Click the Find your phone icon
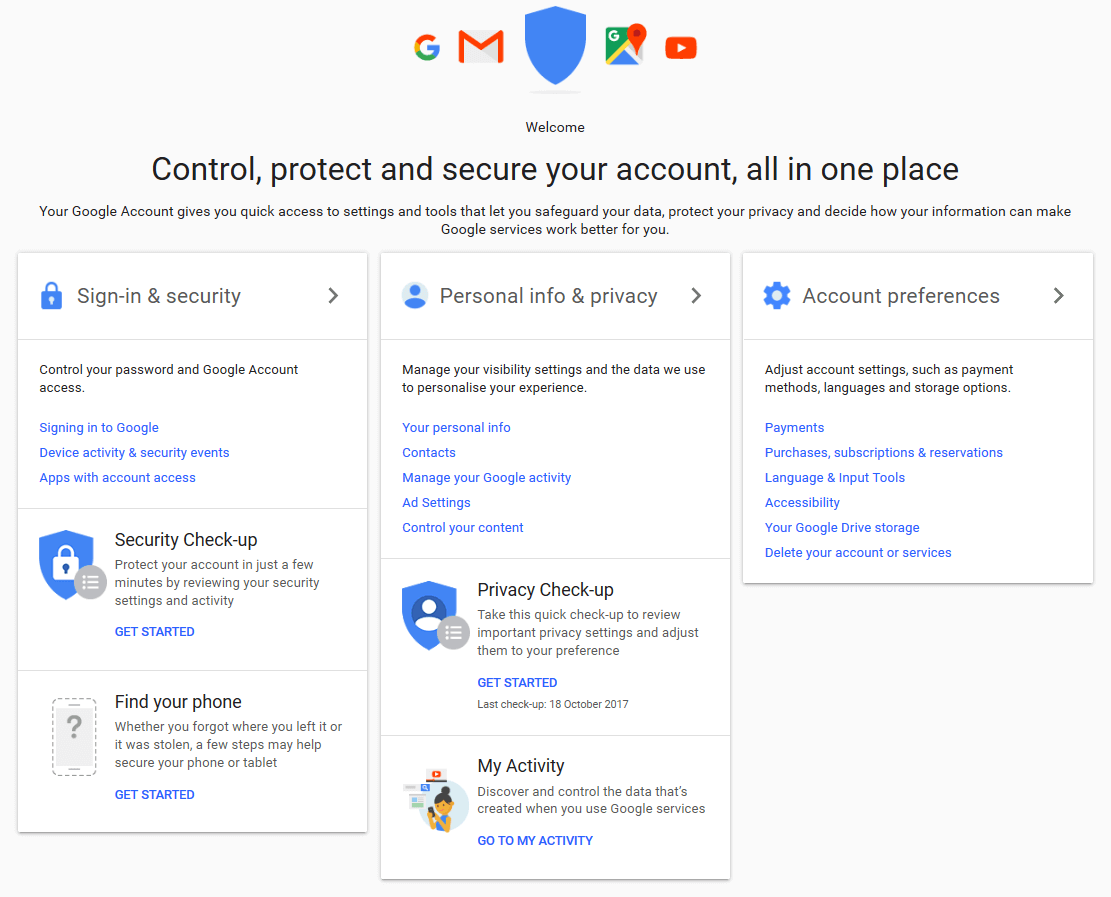 click(74, 737)
